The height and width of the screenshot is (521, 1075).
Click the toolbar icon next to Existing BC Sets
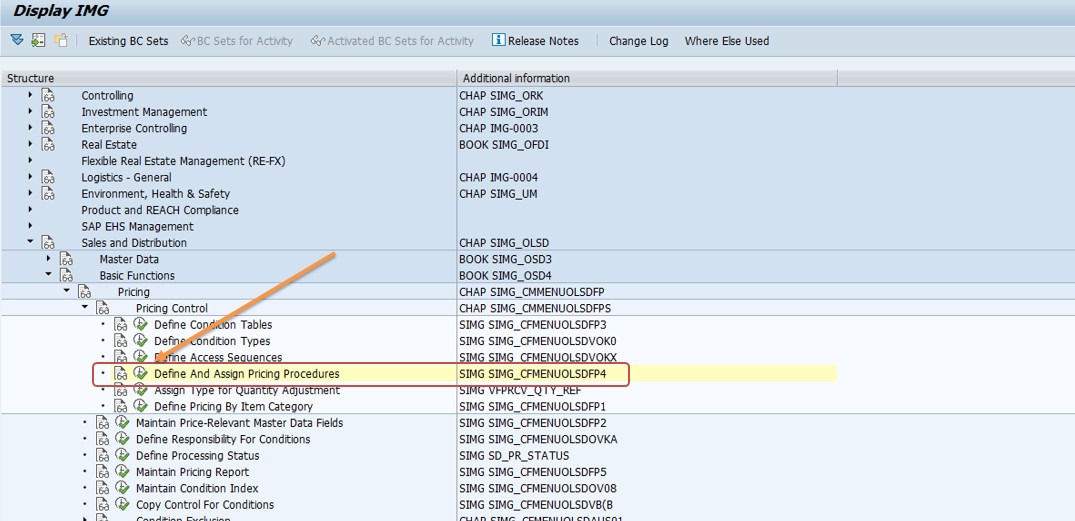(61, 40)
